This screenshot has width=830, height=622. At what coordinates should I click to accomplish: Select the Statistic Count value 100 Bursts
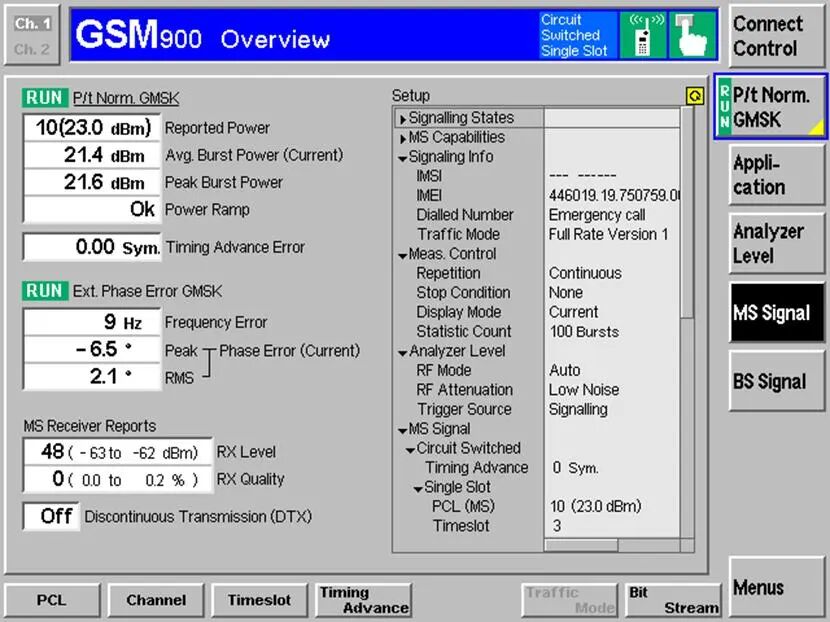pos(584,332)
